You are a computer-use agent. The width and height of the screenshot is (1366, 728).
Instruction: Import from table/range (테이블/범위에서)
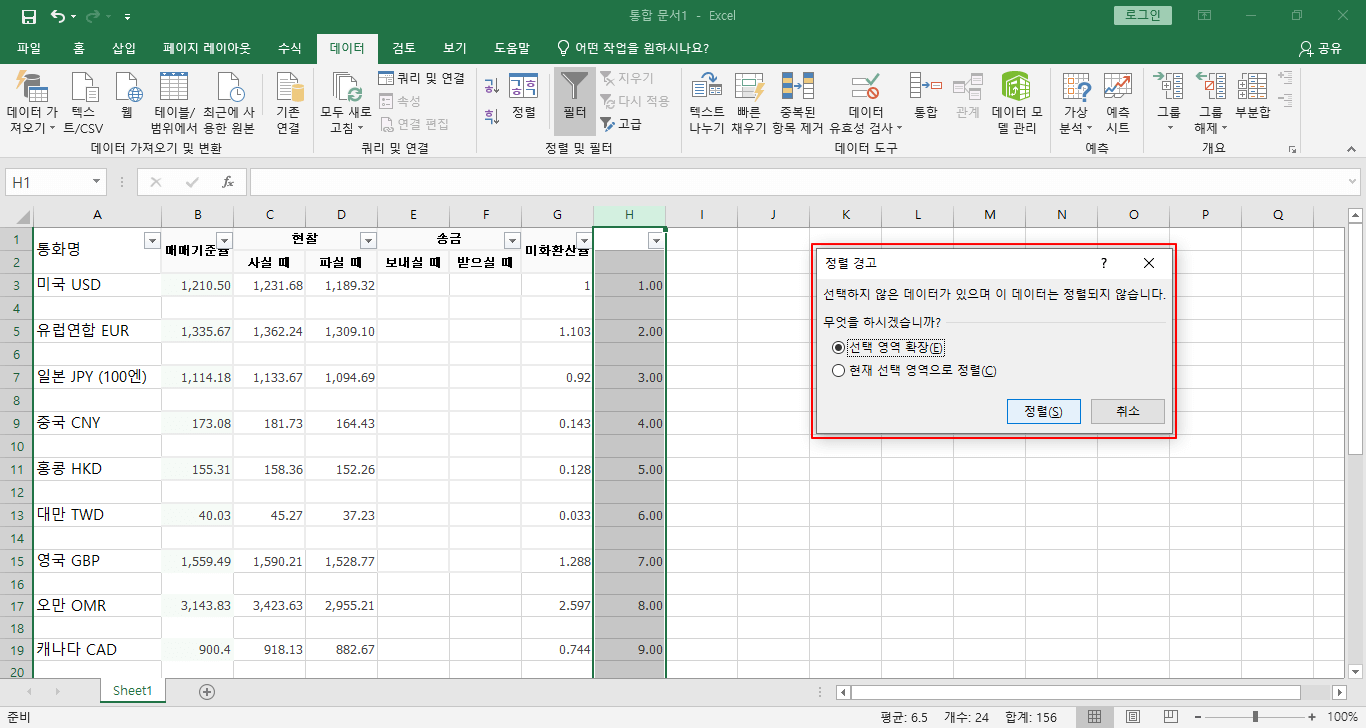click(174, 103)
